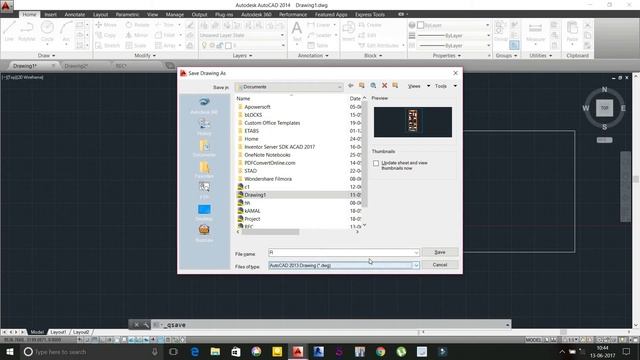The width and height of the screenshot is (640, 360).
Task: Switch to the Manage ribbon tab
Action: click(174, 14)
